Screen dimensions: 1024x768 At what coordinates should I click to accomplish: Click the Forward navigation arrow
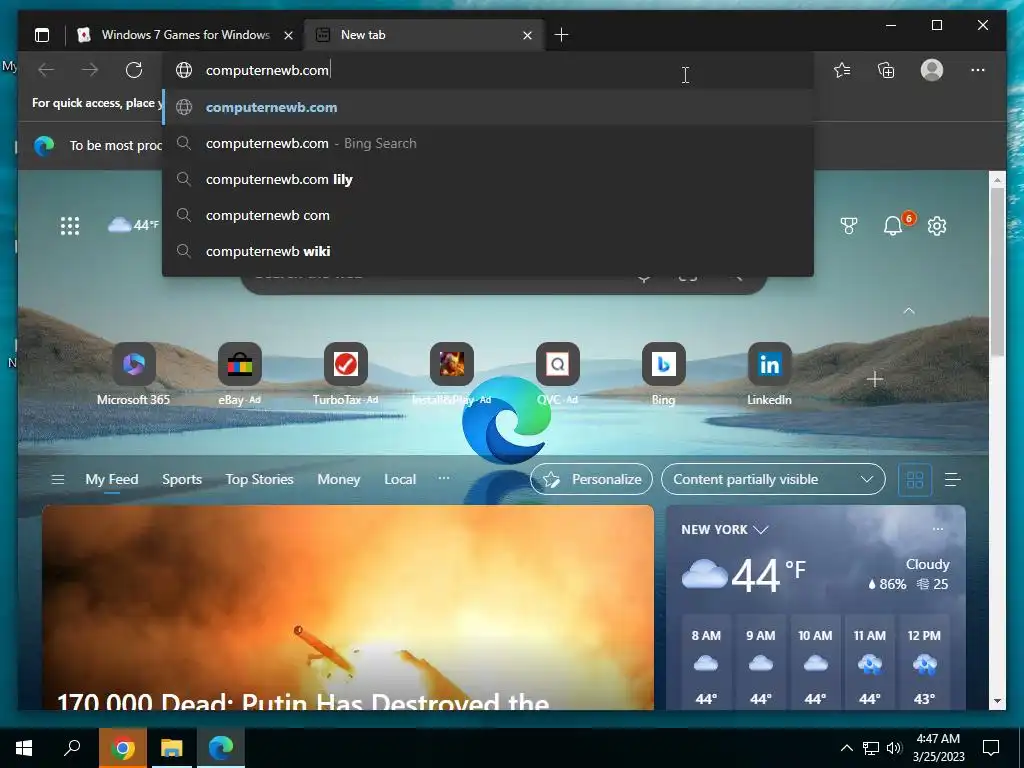point(90,70)
